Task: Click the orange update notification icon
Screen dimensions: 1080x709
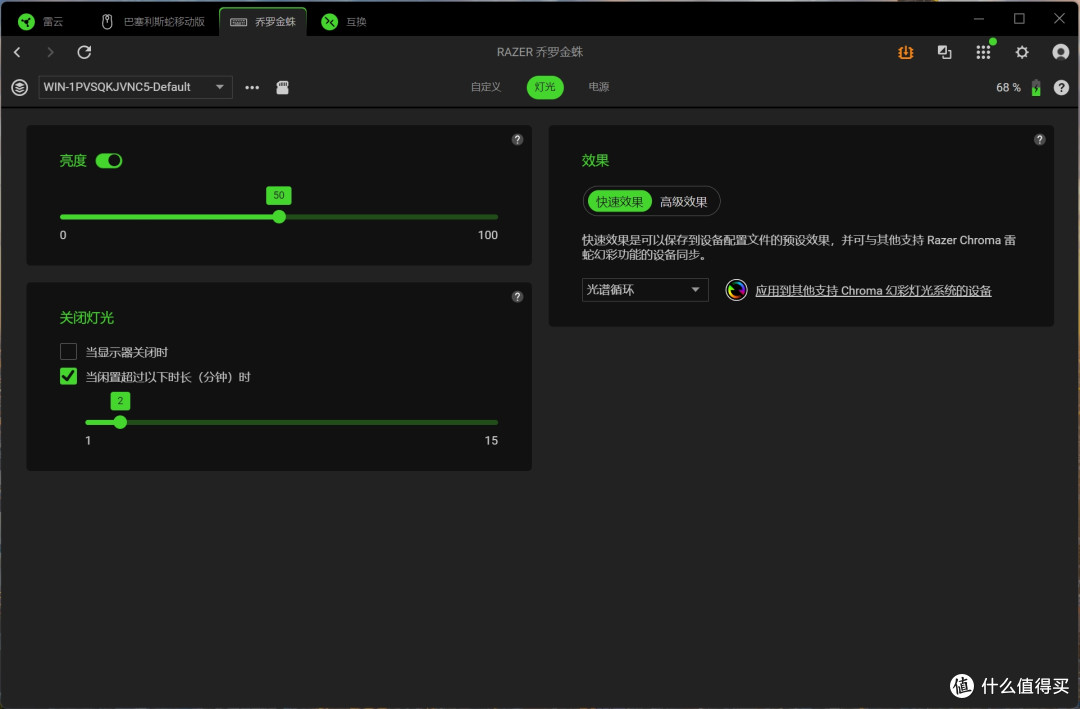Action: (906, 52)
